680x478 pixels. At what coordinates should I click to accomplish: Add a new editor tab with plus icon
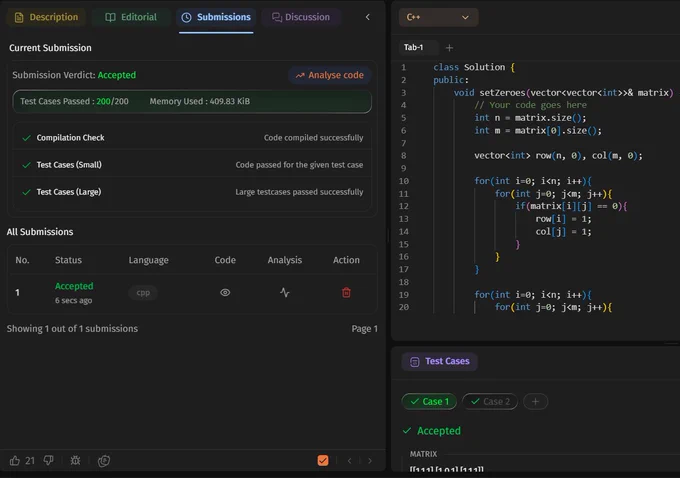click(x=449, y=48)
